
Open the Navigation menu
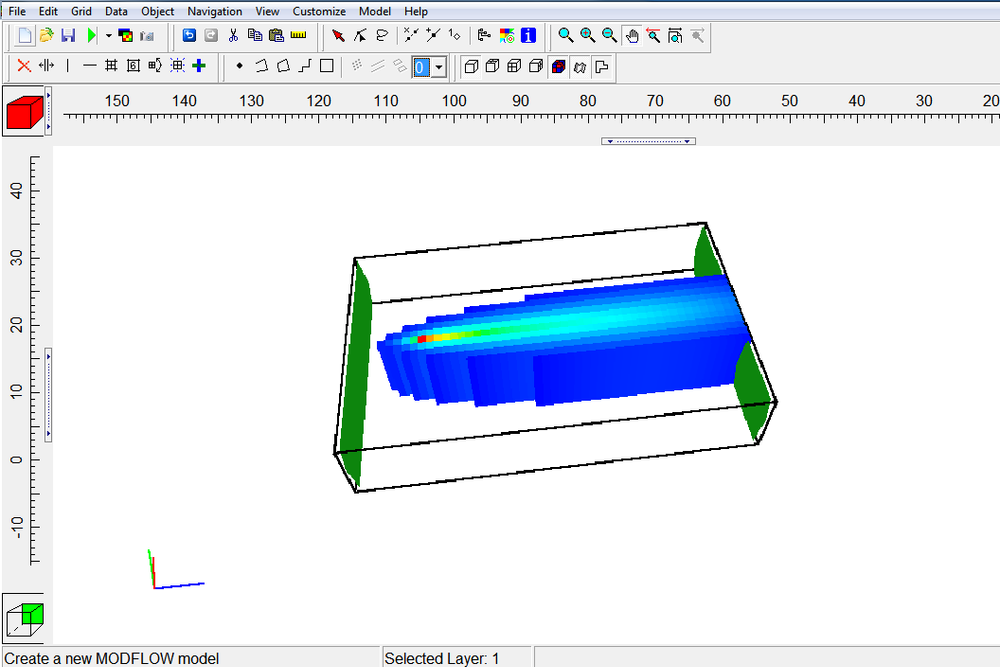214,11
